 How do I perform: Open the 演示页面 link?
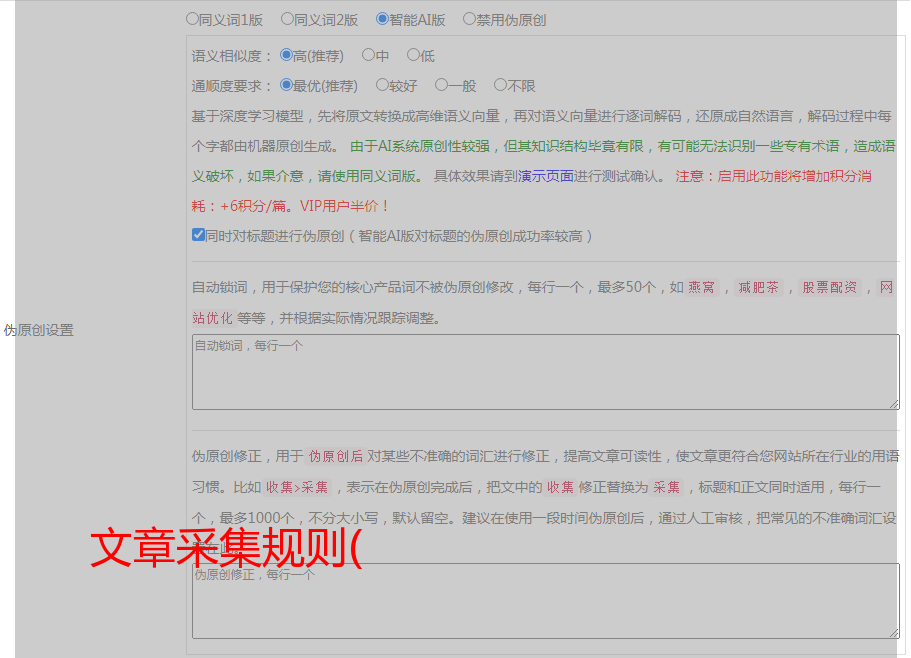[x=545, y=176]
